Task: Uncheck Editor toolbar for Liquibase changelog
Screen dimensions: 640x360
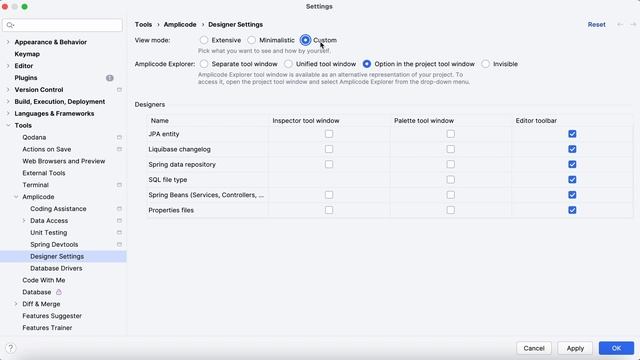Action: (572, 149)
